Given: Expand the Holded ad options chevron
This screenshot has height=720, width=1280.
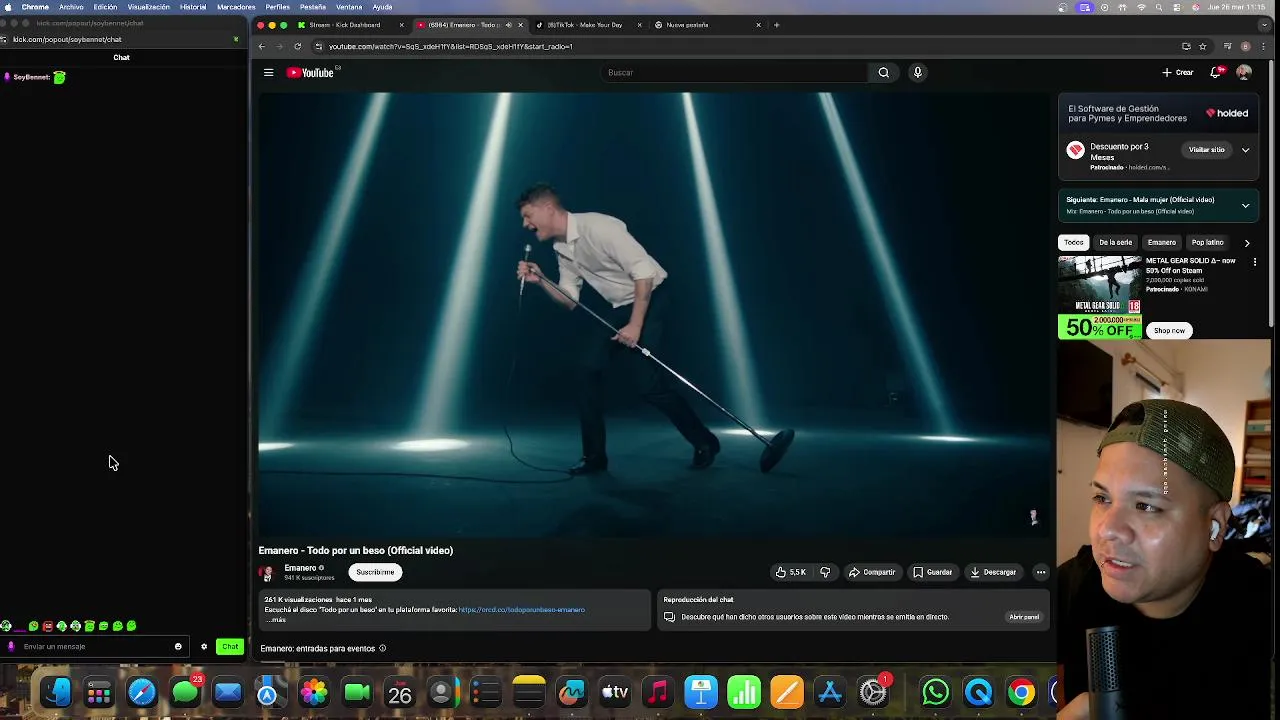Looking at the screenshot, I should point(1245,150).
